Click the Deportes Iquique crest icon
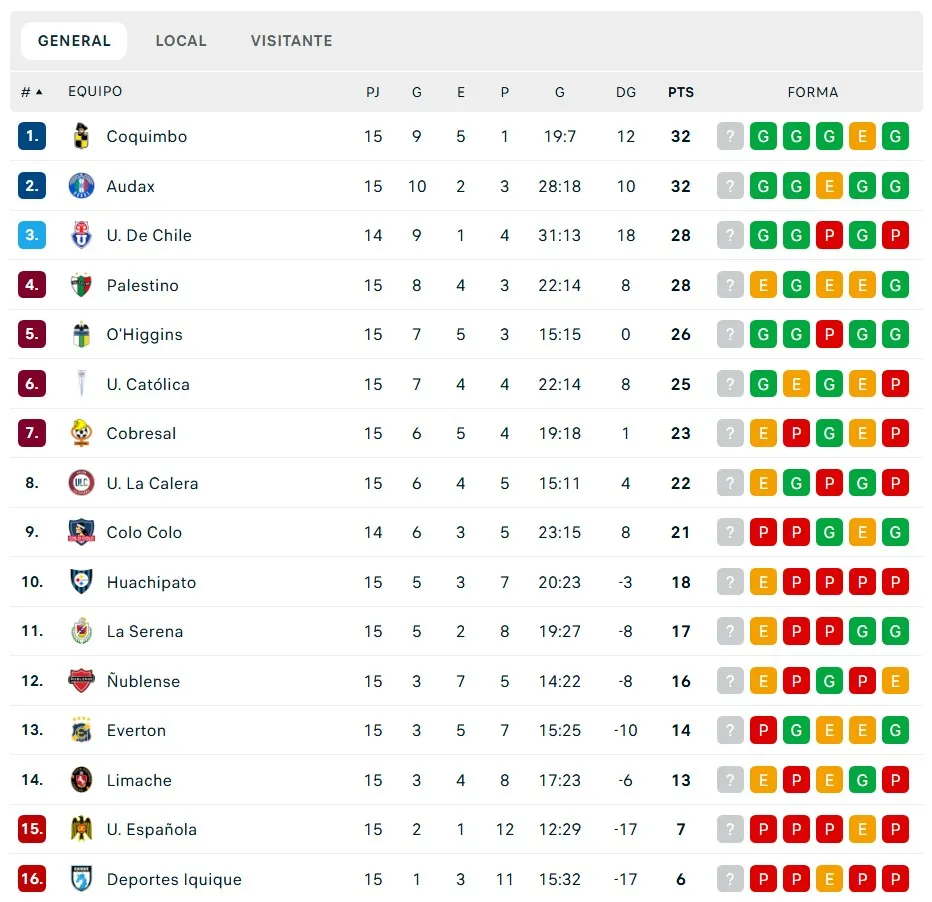Image resolution: width=932 pixels, height=902 pixels. click(x=81, y=879)
